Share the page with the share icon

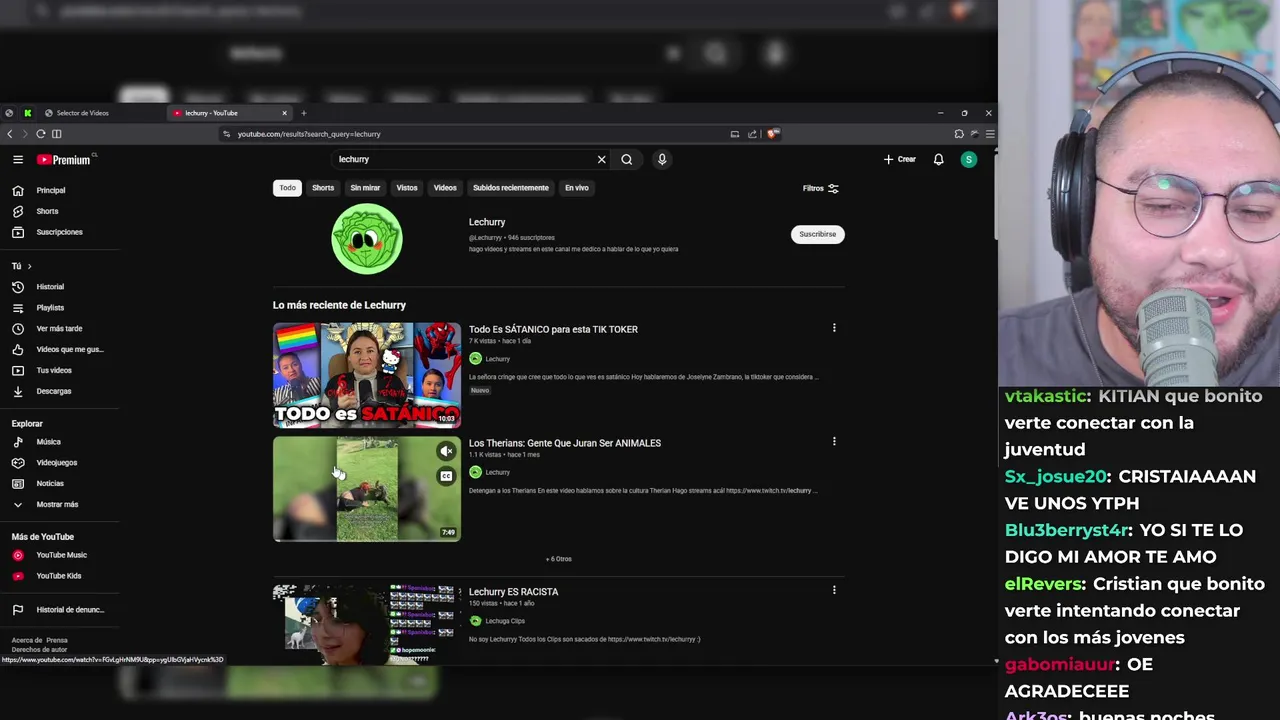[x=752, y=134]
